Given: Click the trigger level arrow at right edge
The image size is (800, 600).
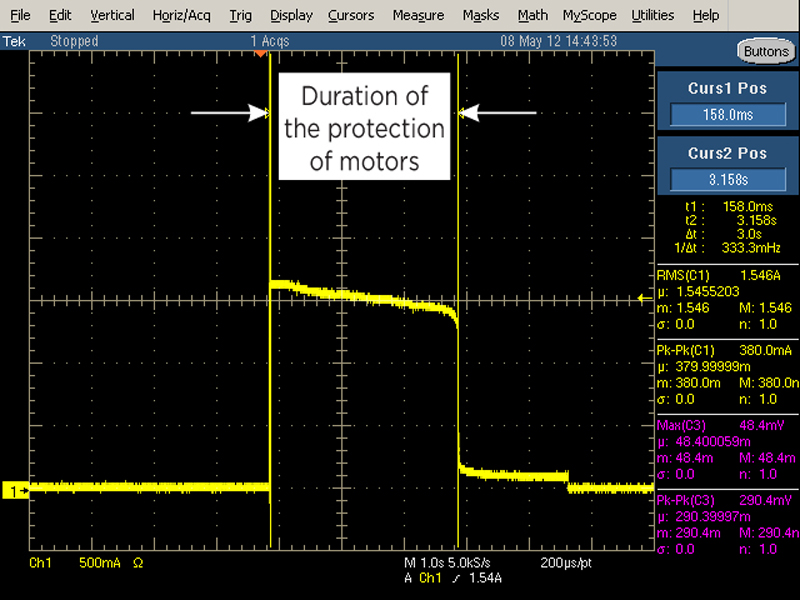Looking at the screenshot, I should point(645,298).
